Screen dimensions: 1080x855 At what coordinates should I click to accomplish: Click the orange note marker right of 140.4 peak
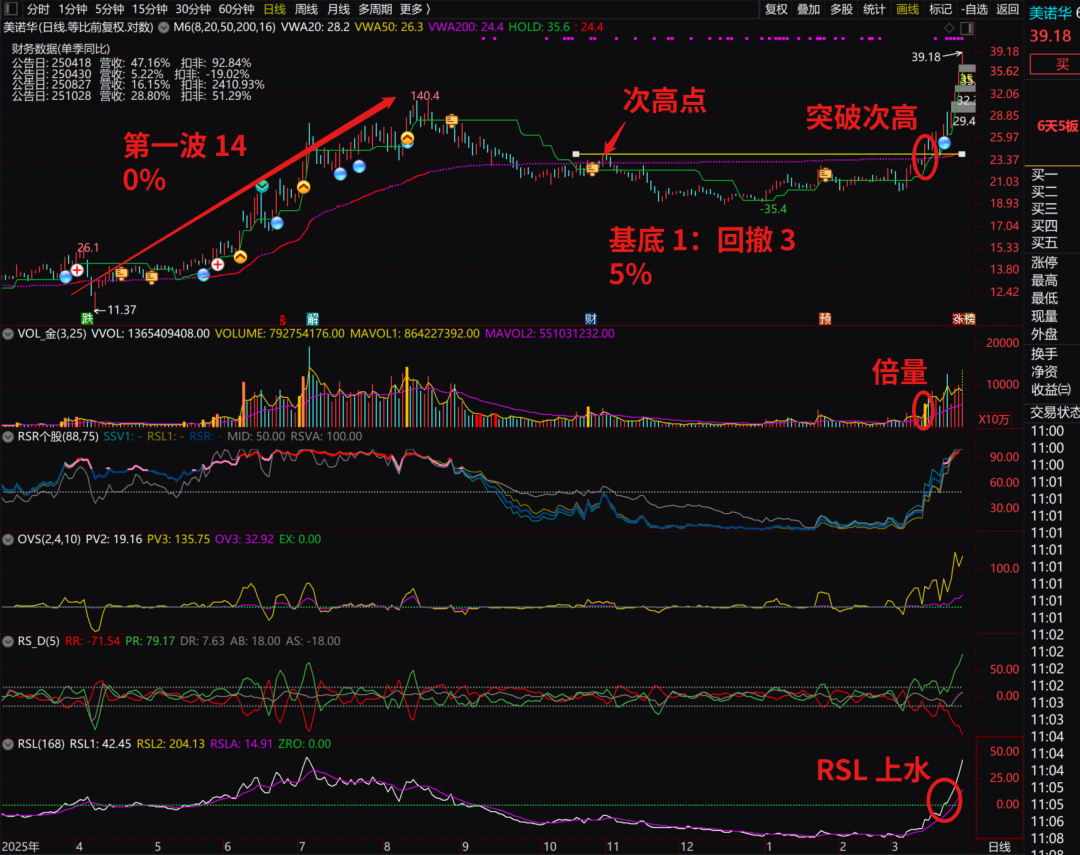pyautogui.click(x=451, y=121)
